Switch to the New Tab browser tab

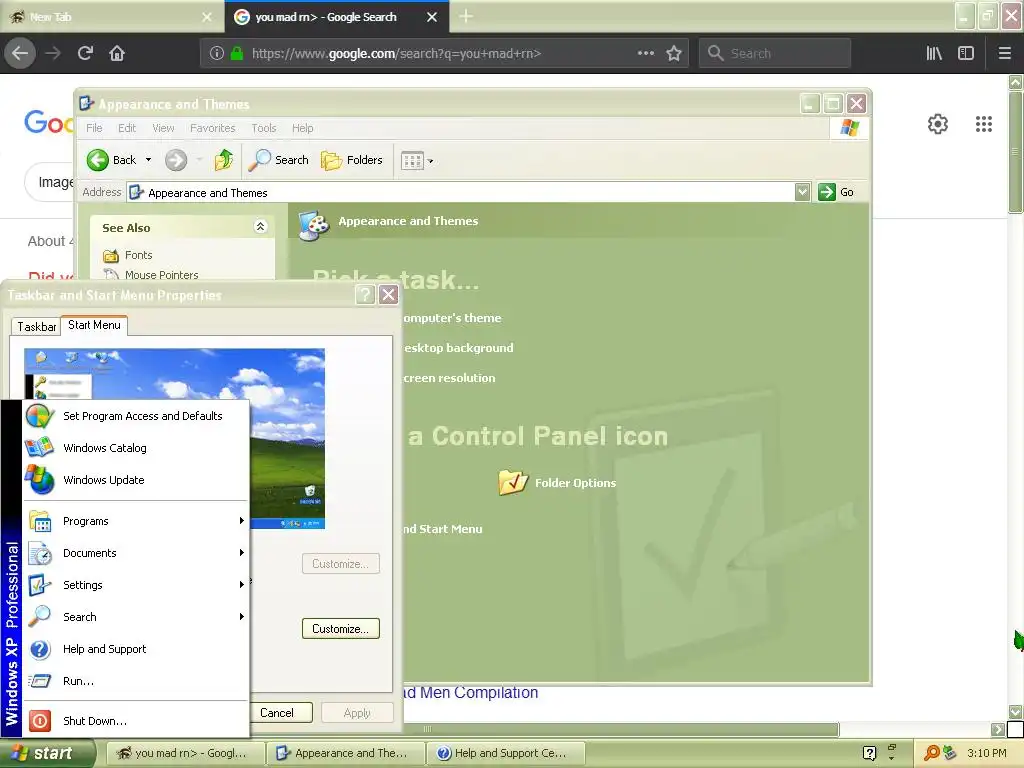pyautogui.click(x=111, y=16)
